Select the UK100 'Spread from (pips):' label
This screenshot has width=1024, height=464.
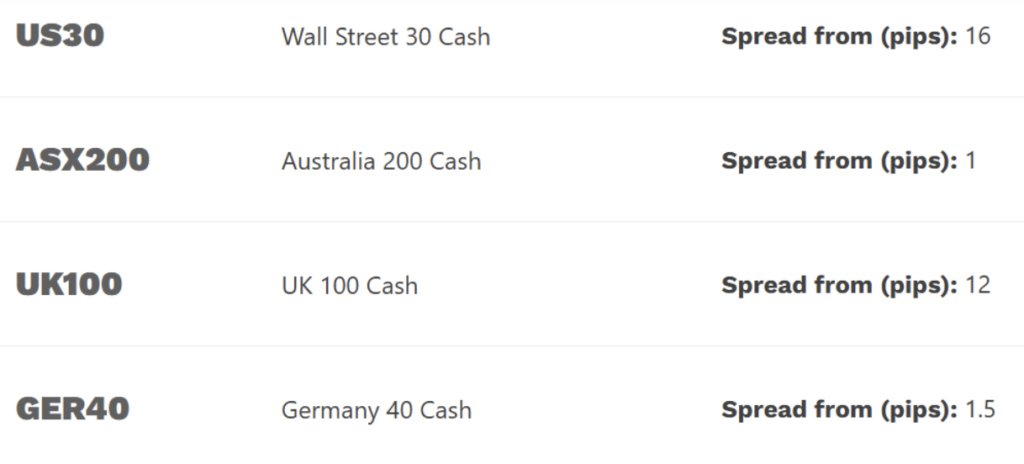click(x=839, y=286)
